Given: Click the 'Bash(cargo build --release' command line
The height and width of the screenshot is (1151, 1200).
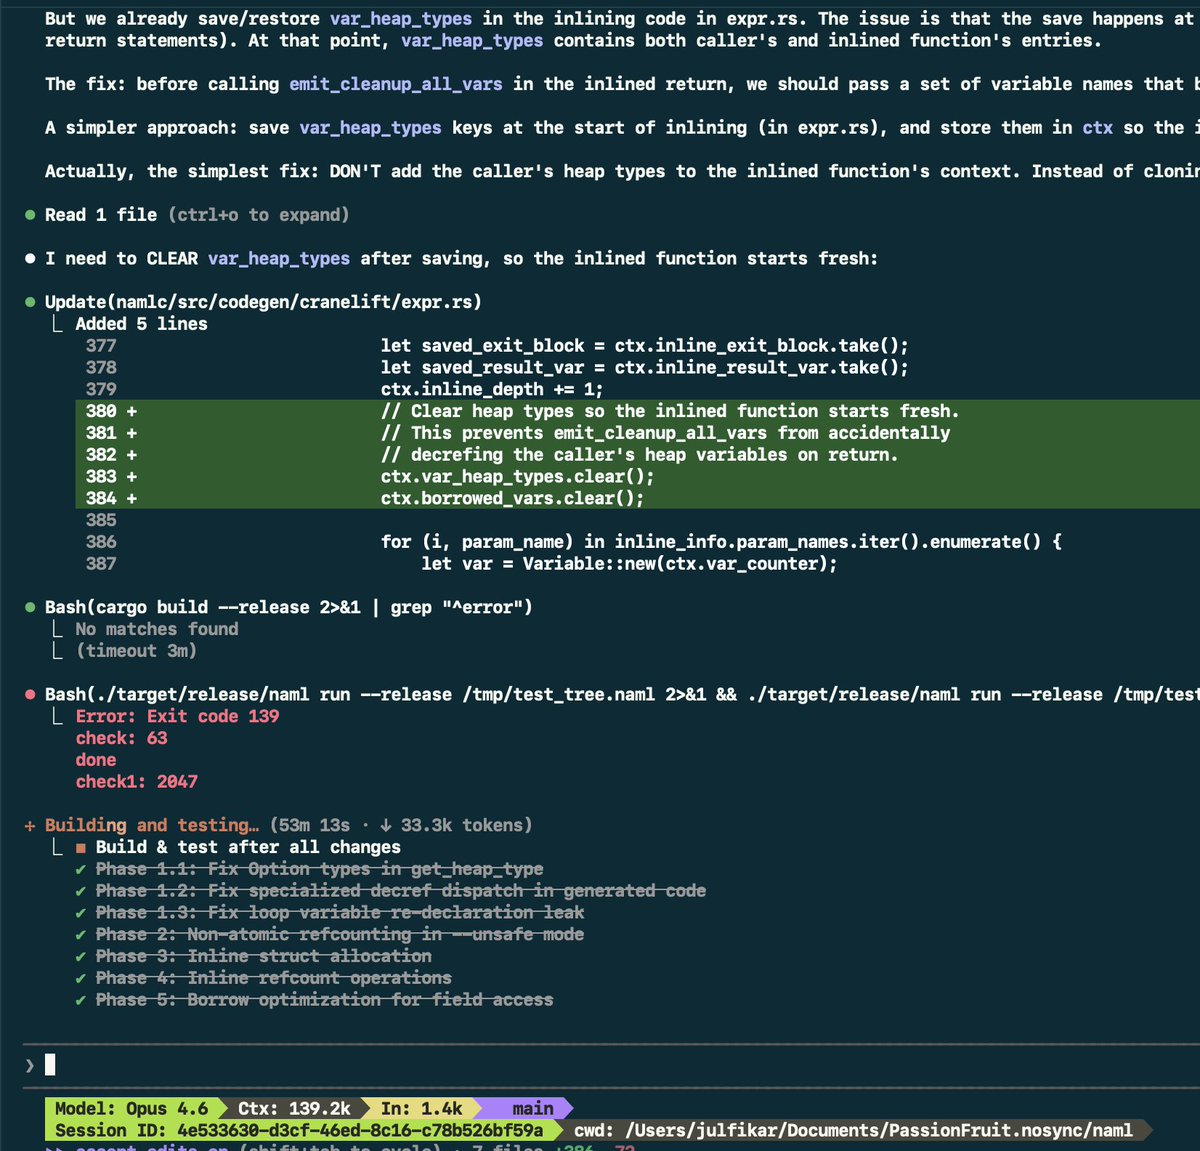Looking at the screenshot, I should tap(289, 607).
